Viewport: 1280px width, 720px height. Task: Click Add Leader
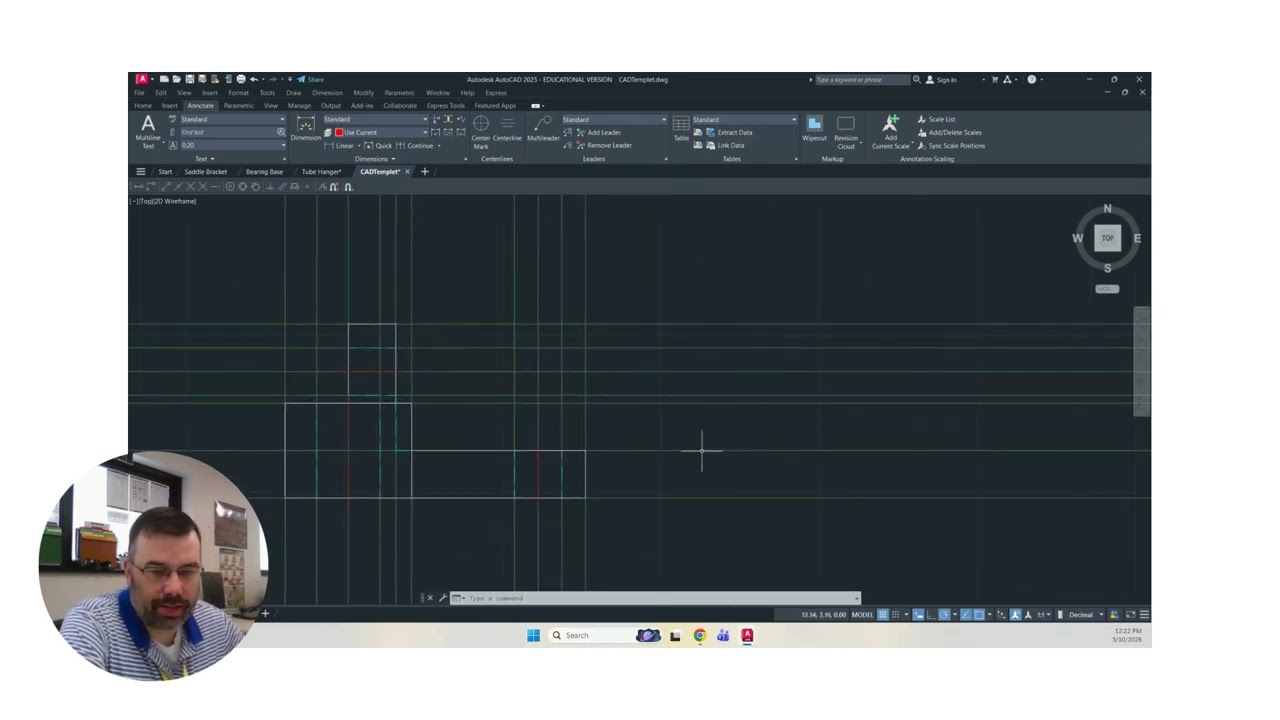[598, 132]
